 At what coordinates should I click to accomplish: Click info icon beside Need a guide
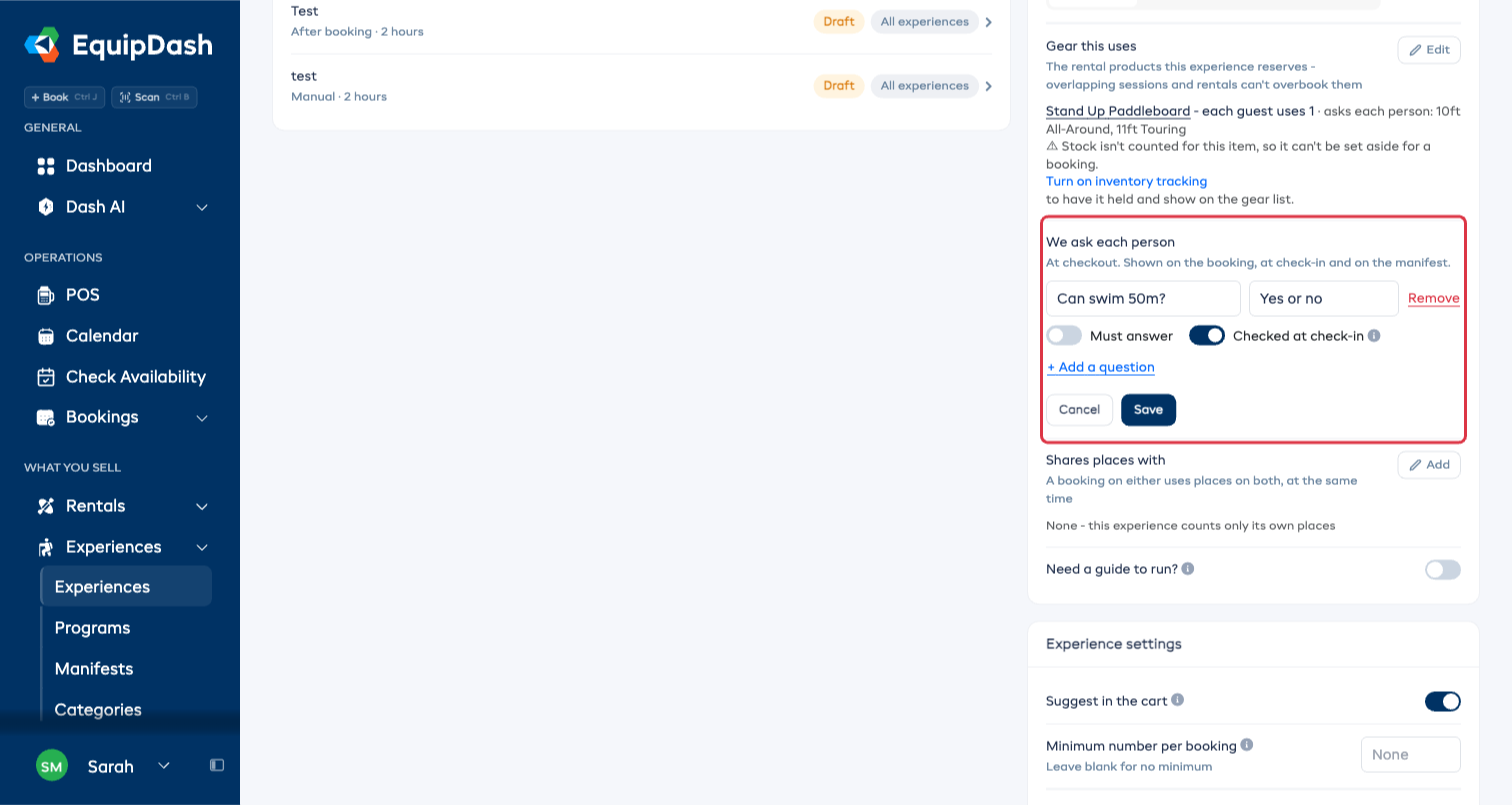click(1188, 568)
